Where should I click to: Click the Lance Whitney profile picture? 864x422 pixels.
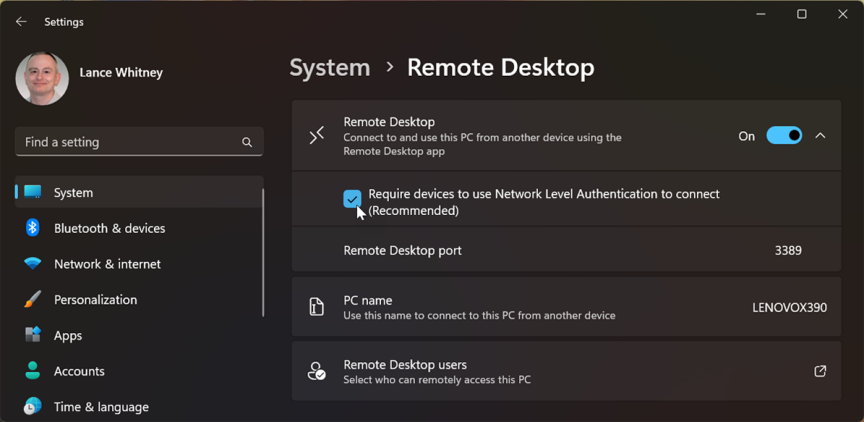42,77
